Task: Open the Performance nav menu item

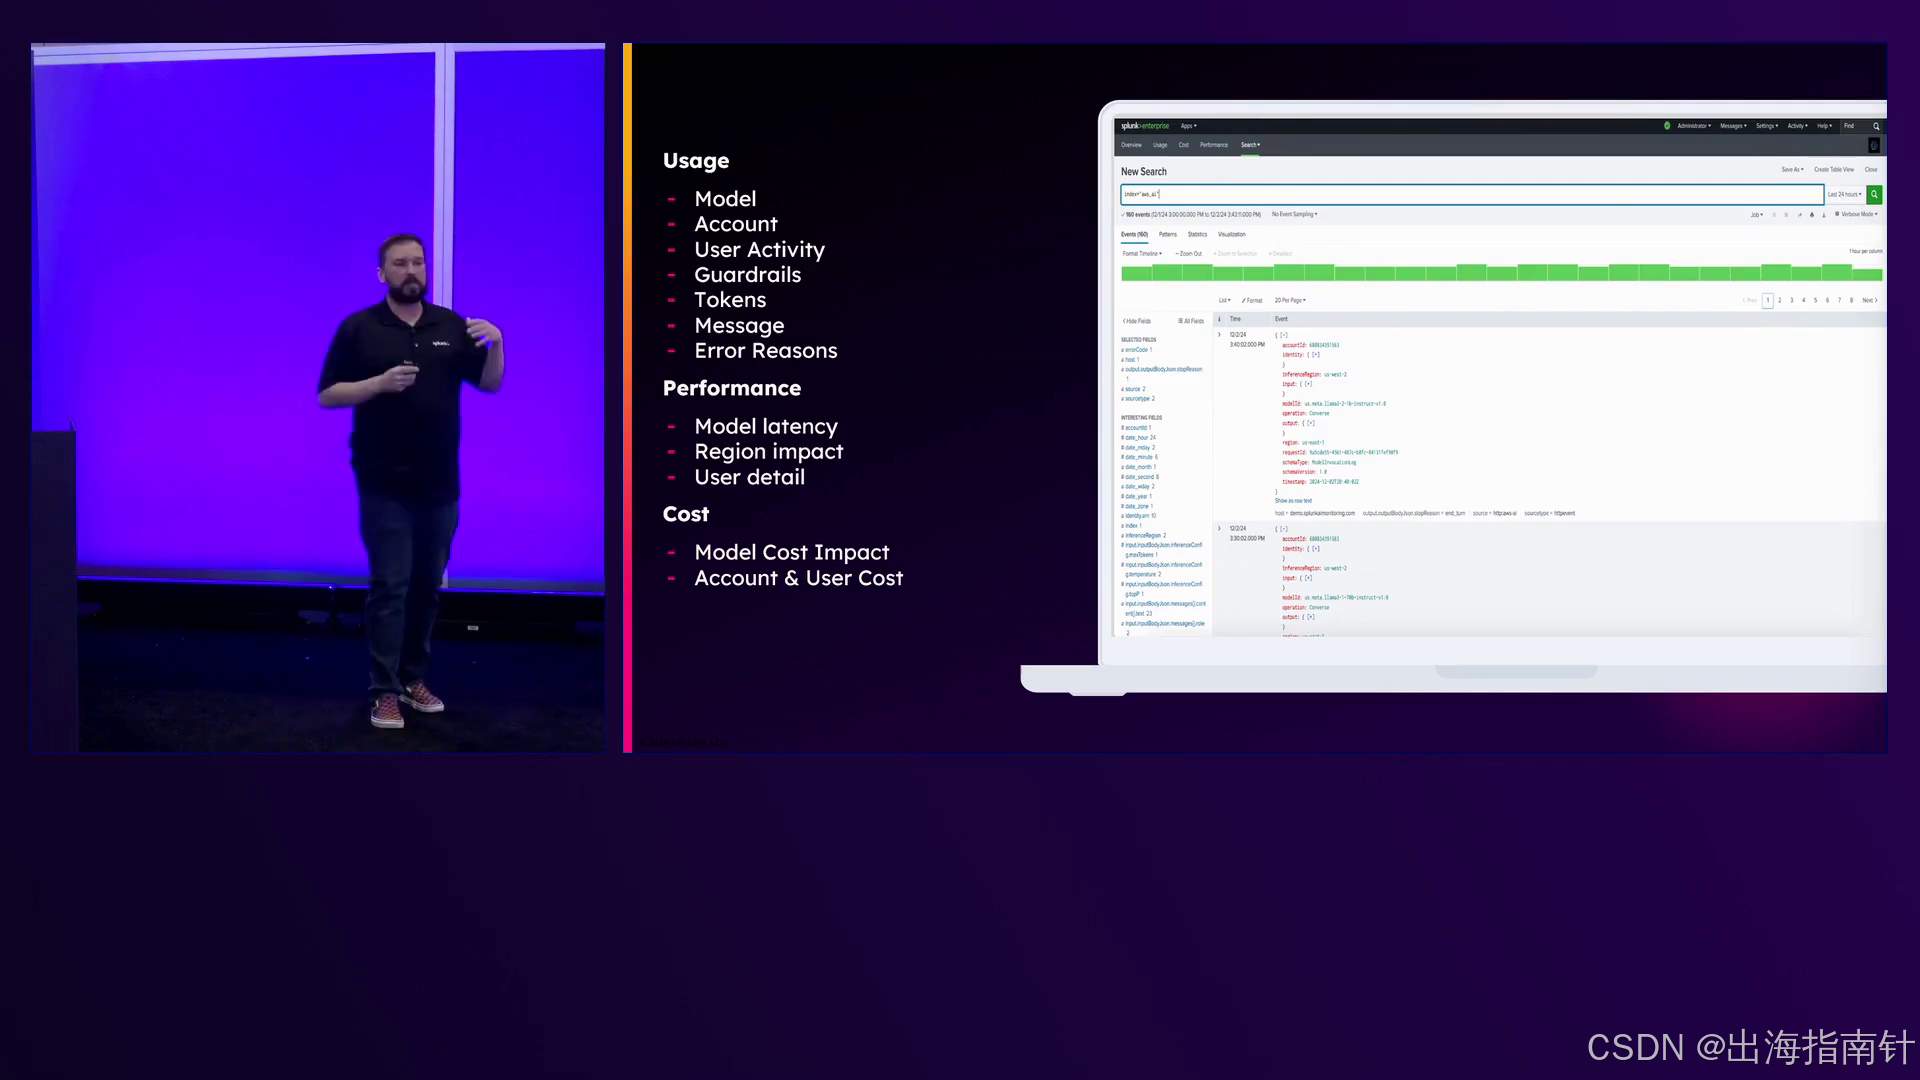Action: [1213, 145]
